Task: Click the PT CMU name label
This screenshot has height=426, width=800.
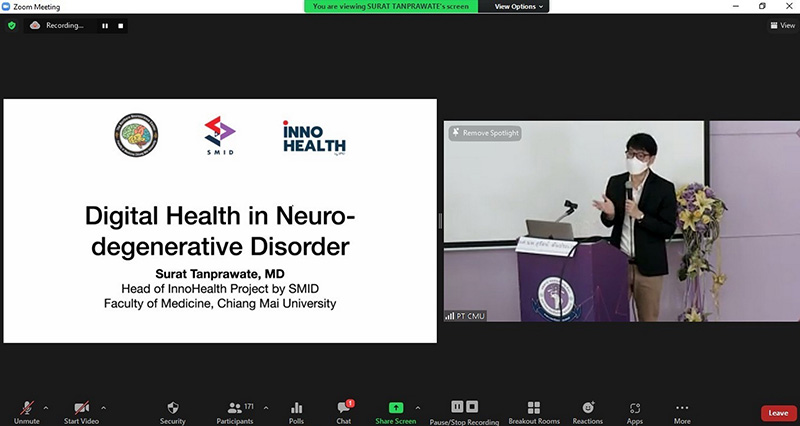Action: 465,316
